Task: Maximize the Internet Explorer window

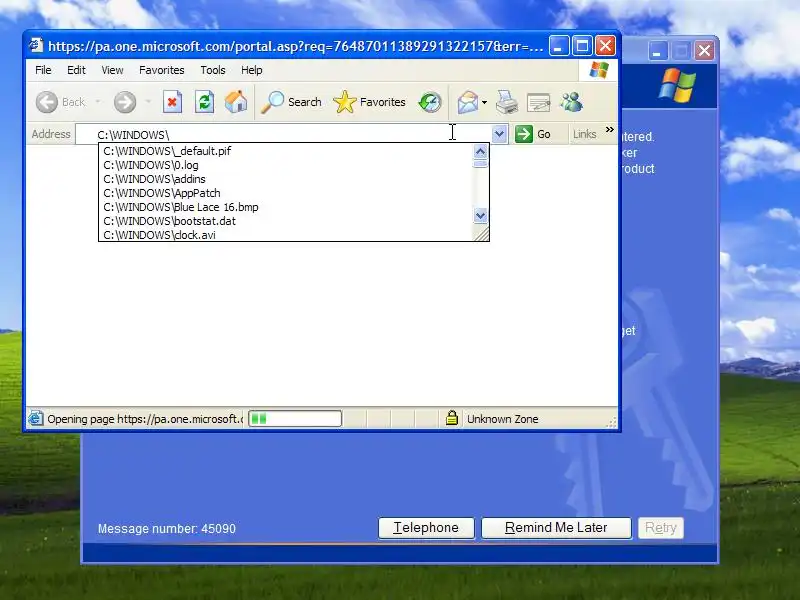Action: 582,46
